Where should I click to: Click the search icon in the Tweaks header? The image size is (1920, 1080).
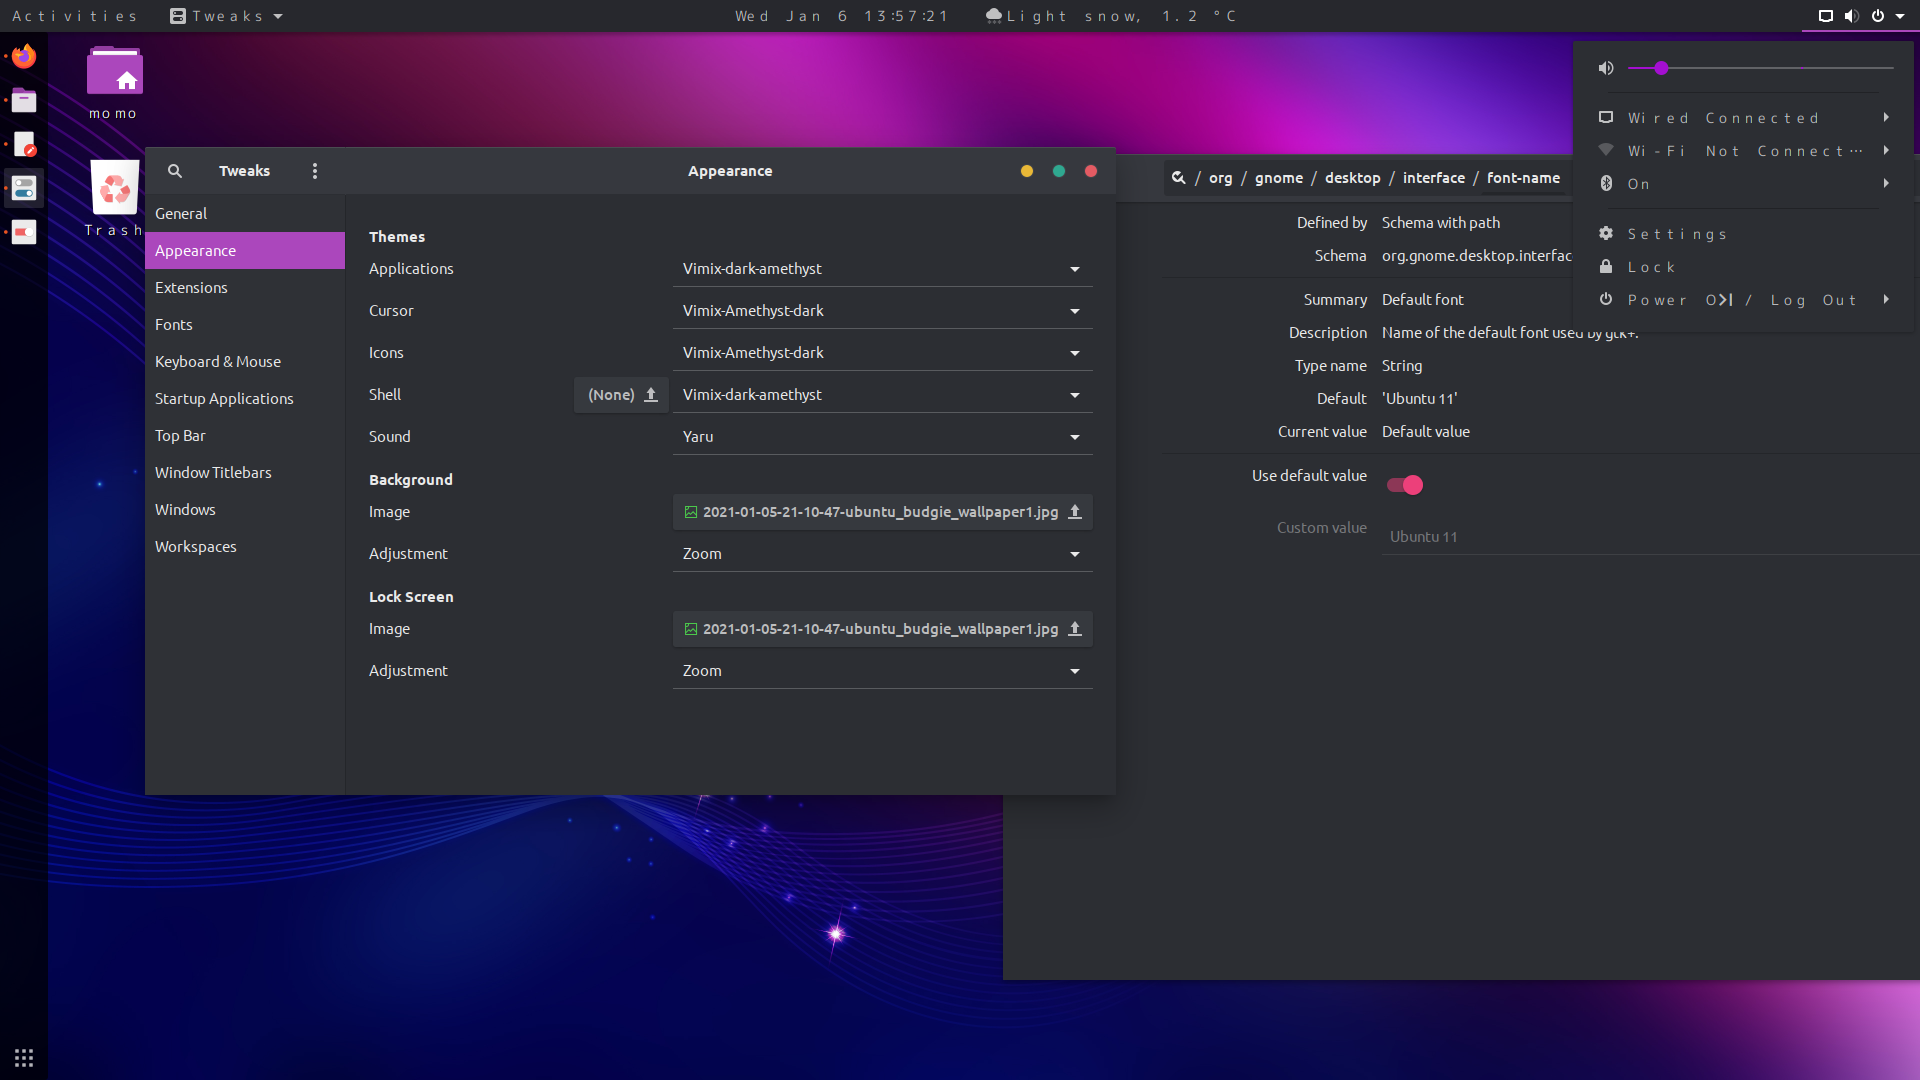tap(175, 171)
